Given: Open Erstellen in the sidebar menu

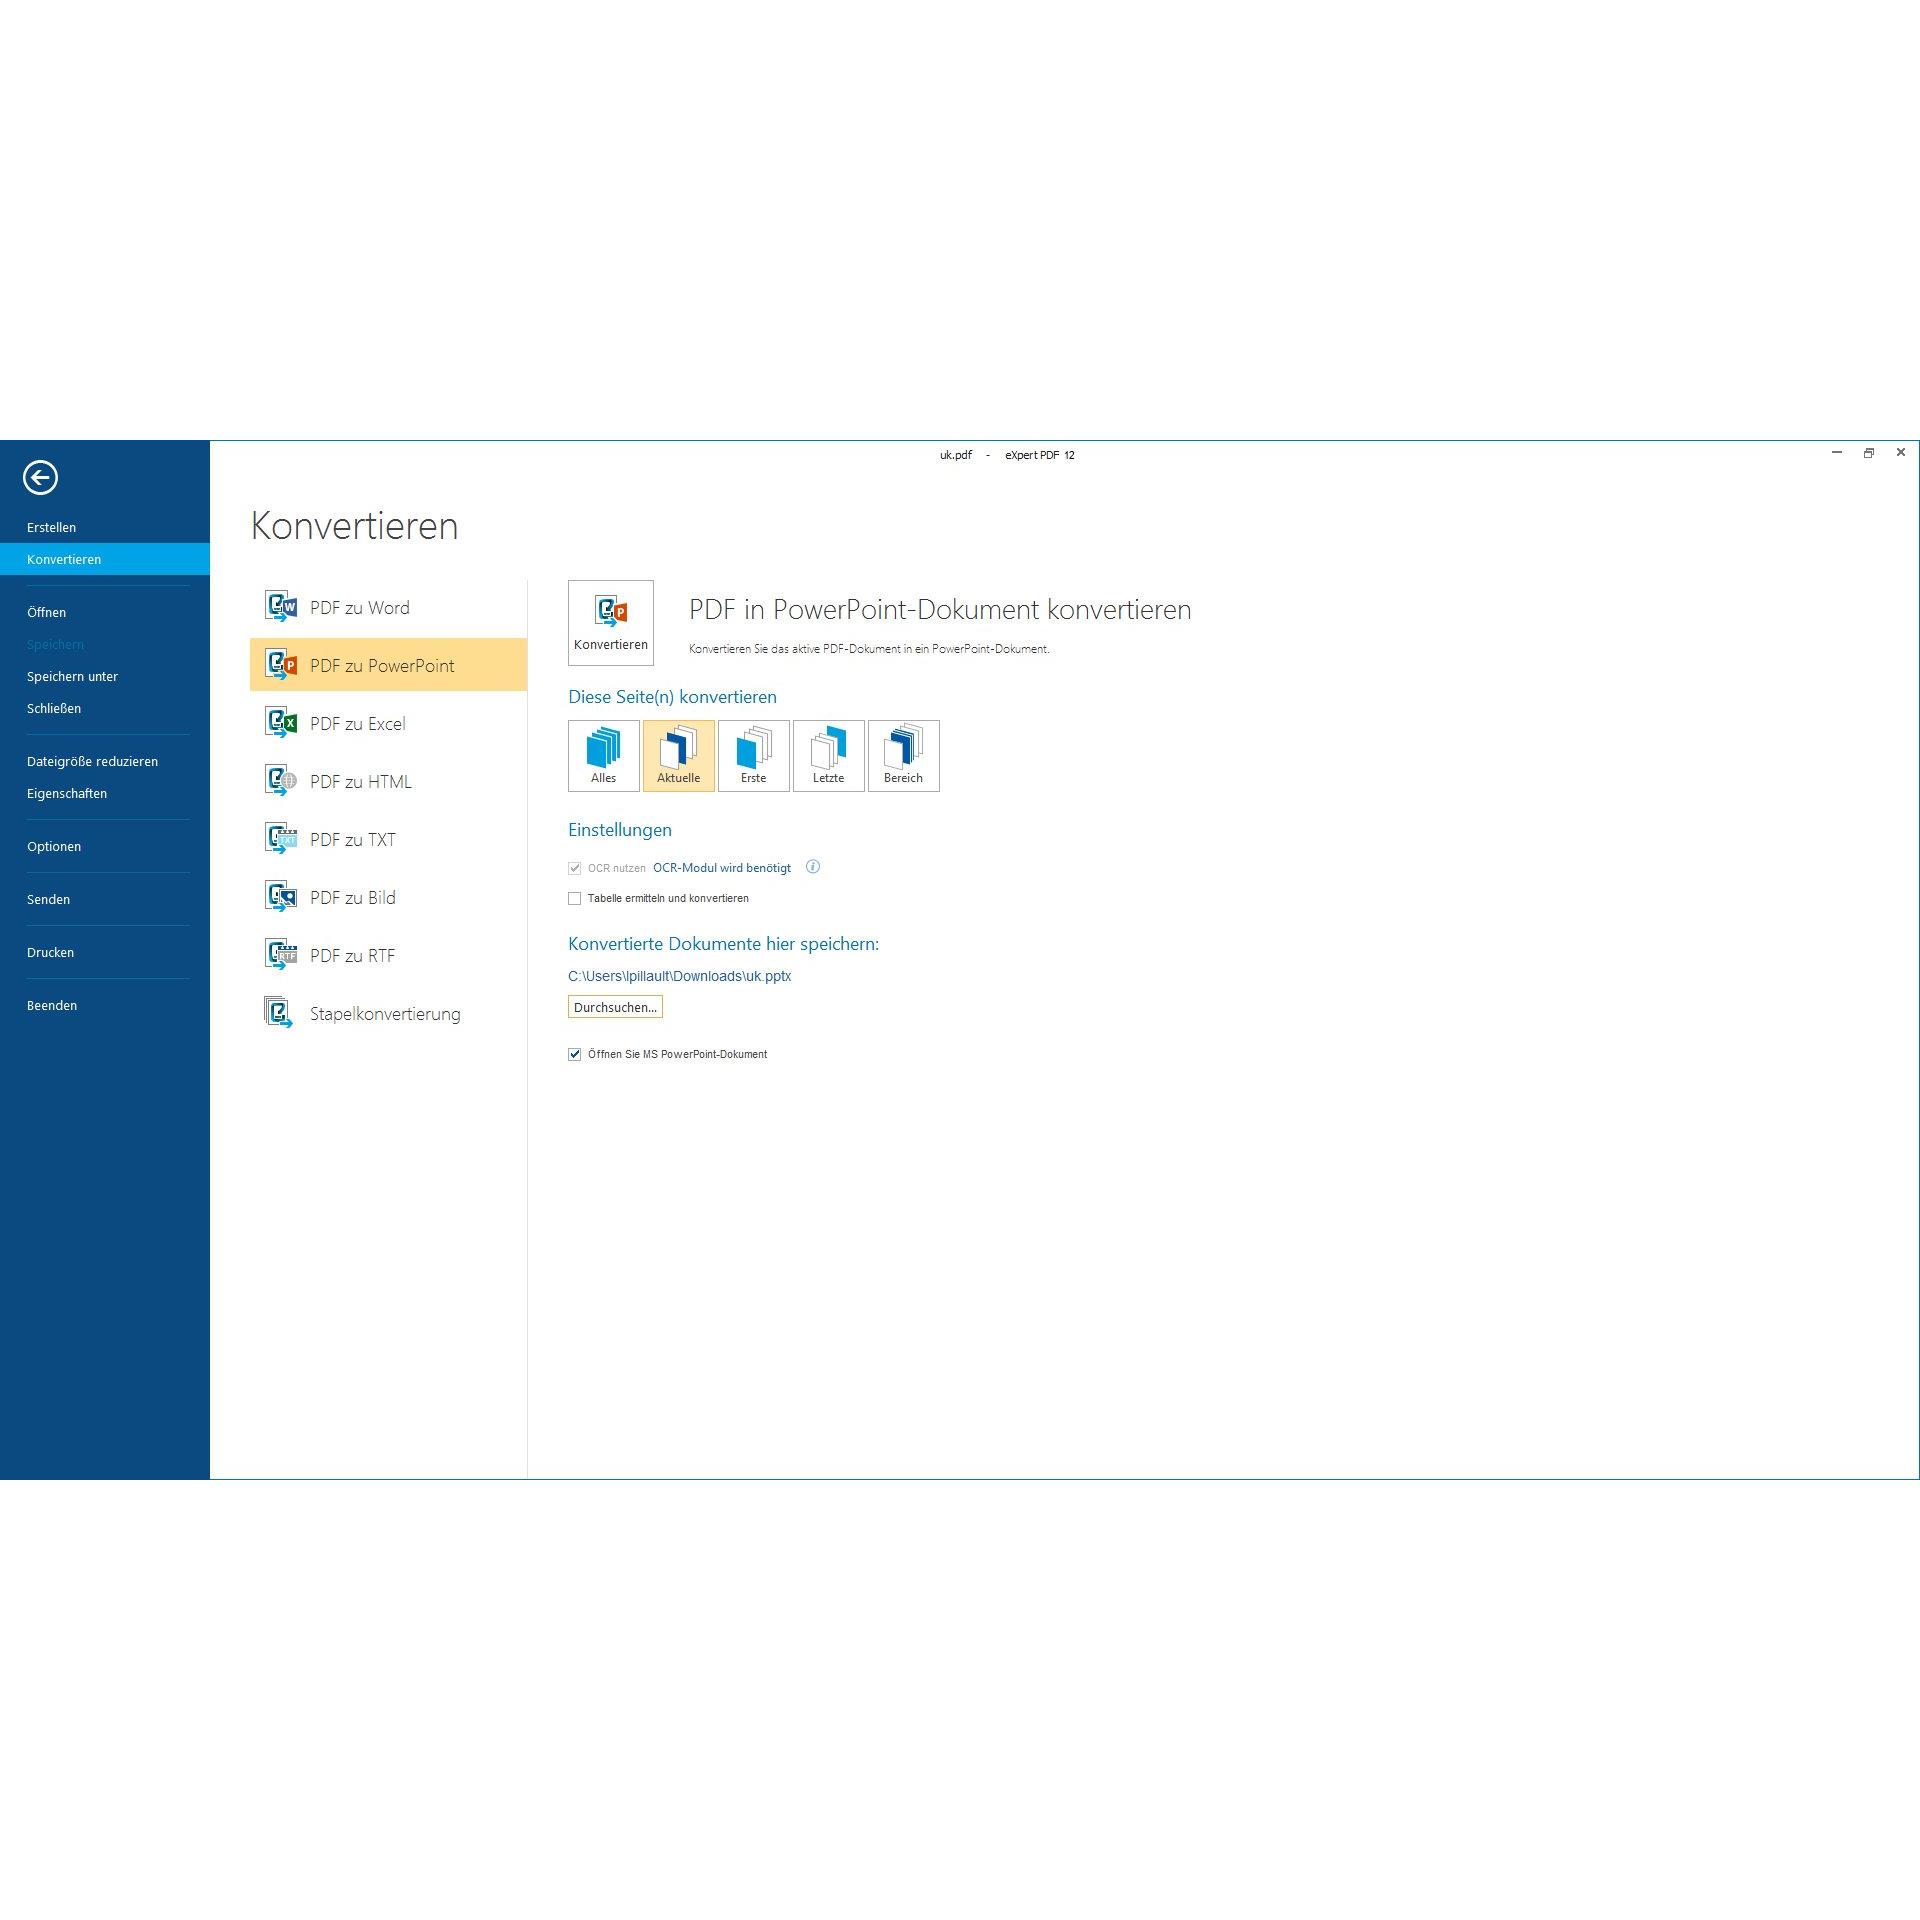Looking at the screenshot, I should click(x=52, y=527).
